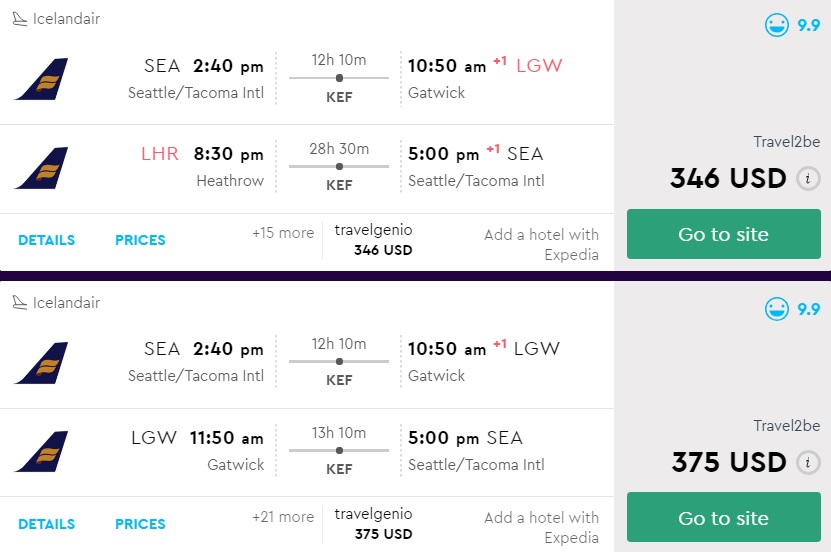Click Icelandair tail logo on first outbound flight
The width and height of the screenshot is (831, 552).
(41, 79)
